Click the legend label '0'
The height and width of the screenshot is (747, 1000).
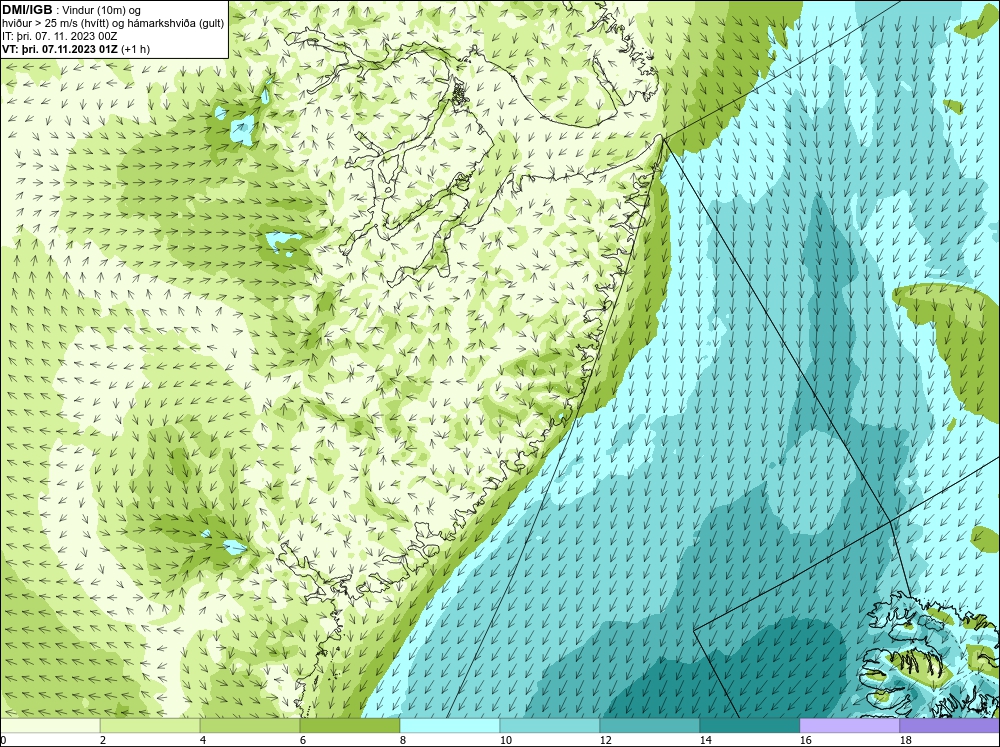3,740
